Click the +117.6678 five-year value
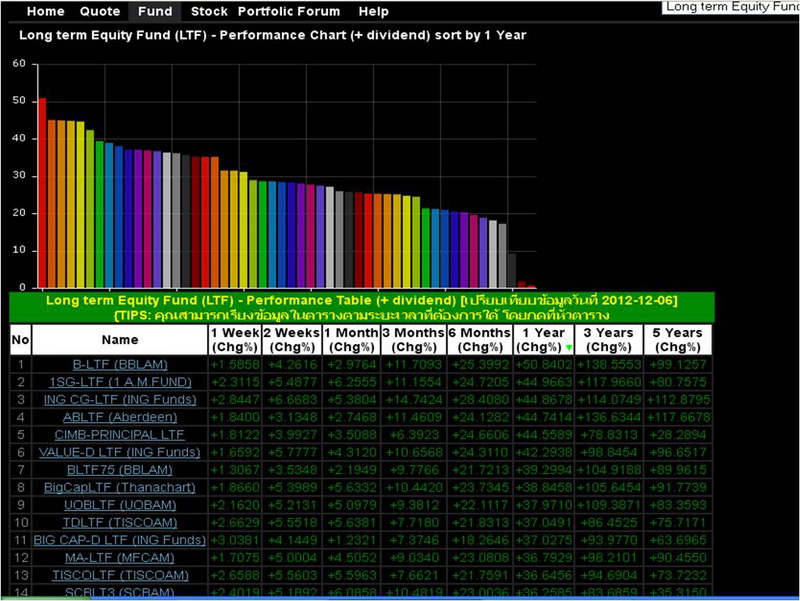Viewport: 800px width, 601px height. [678, 417]
